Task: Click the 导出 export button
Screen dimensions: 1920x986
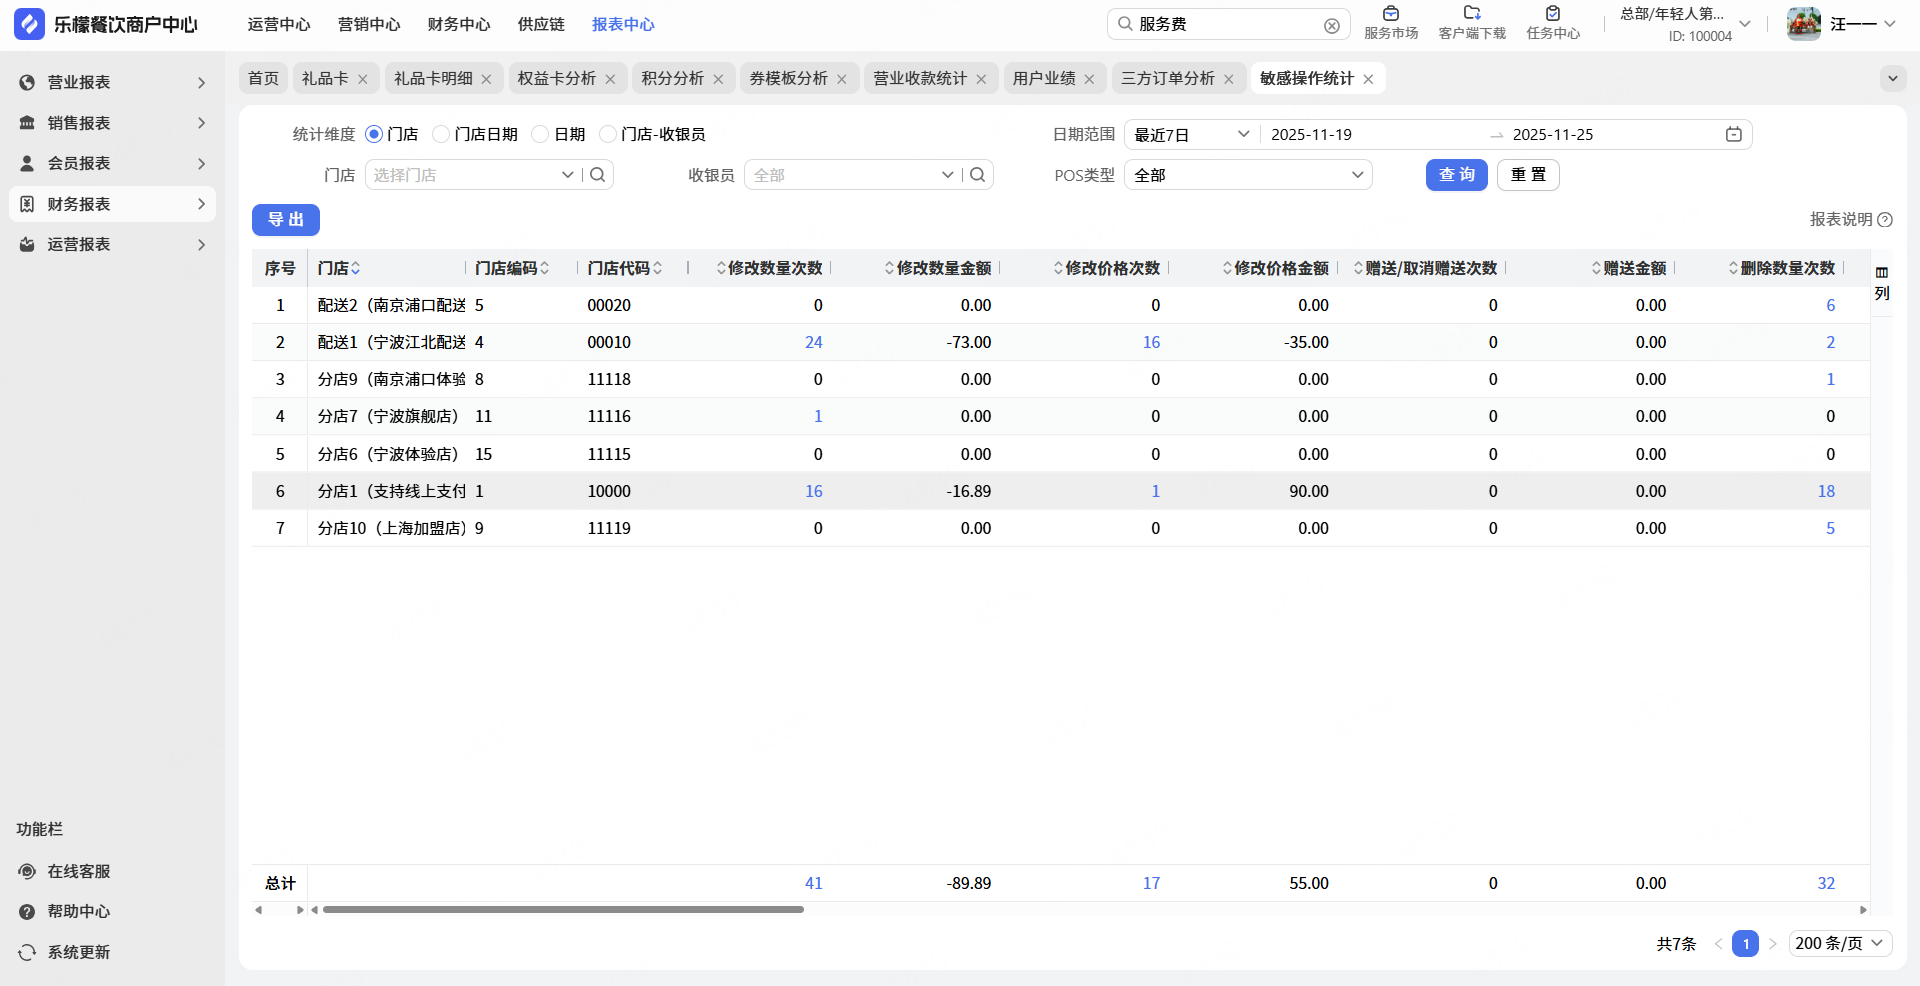Action: click(286, 220)
